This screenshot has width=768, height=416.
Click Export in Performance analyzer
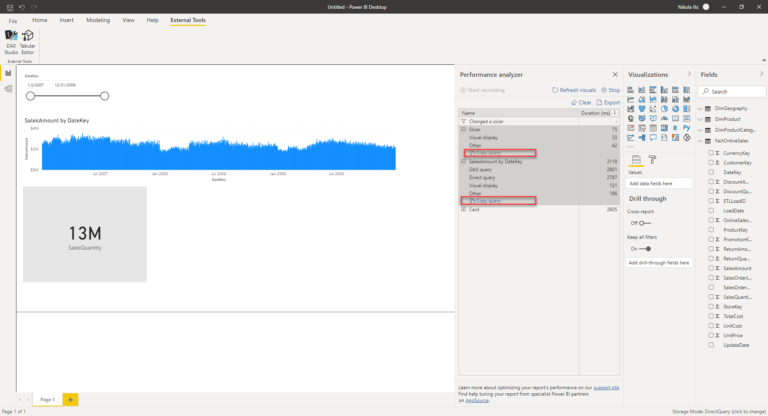tap(607, 102)
